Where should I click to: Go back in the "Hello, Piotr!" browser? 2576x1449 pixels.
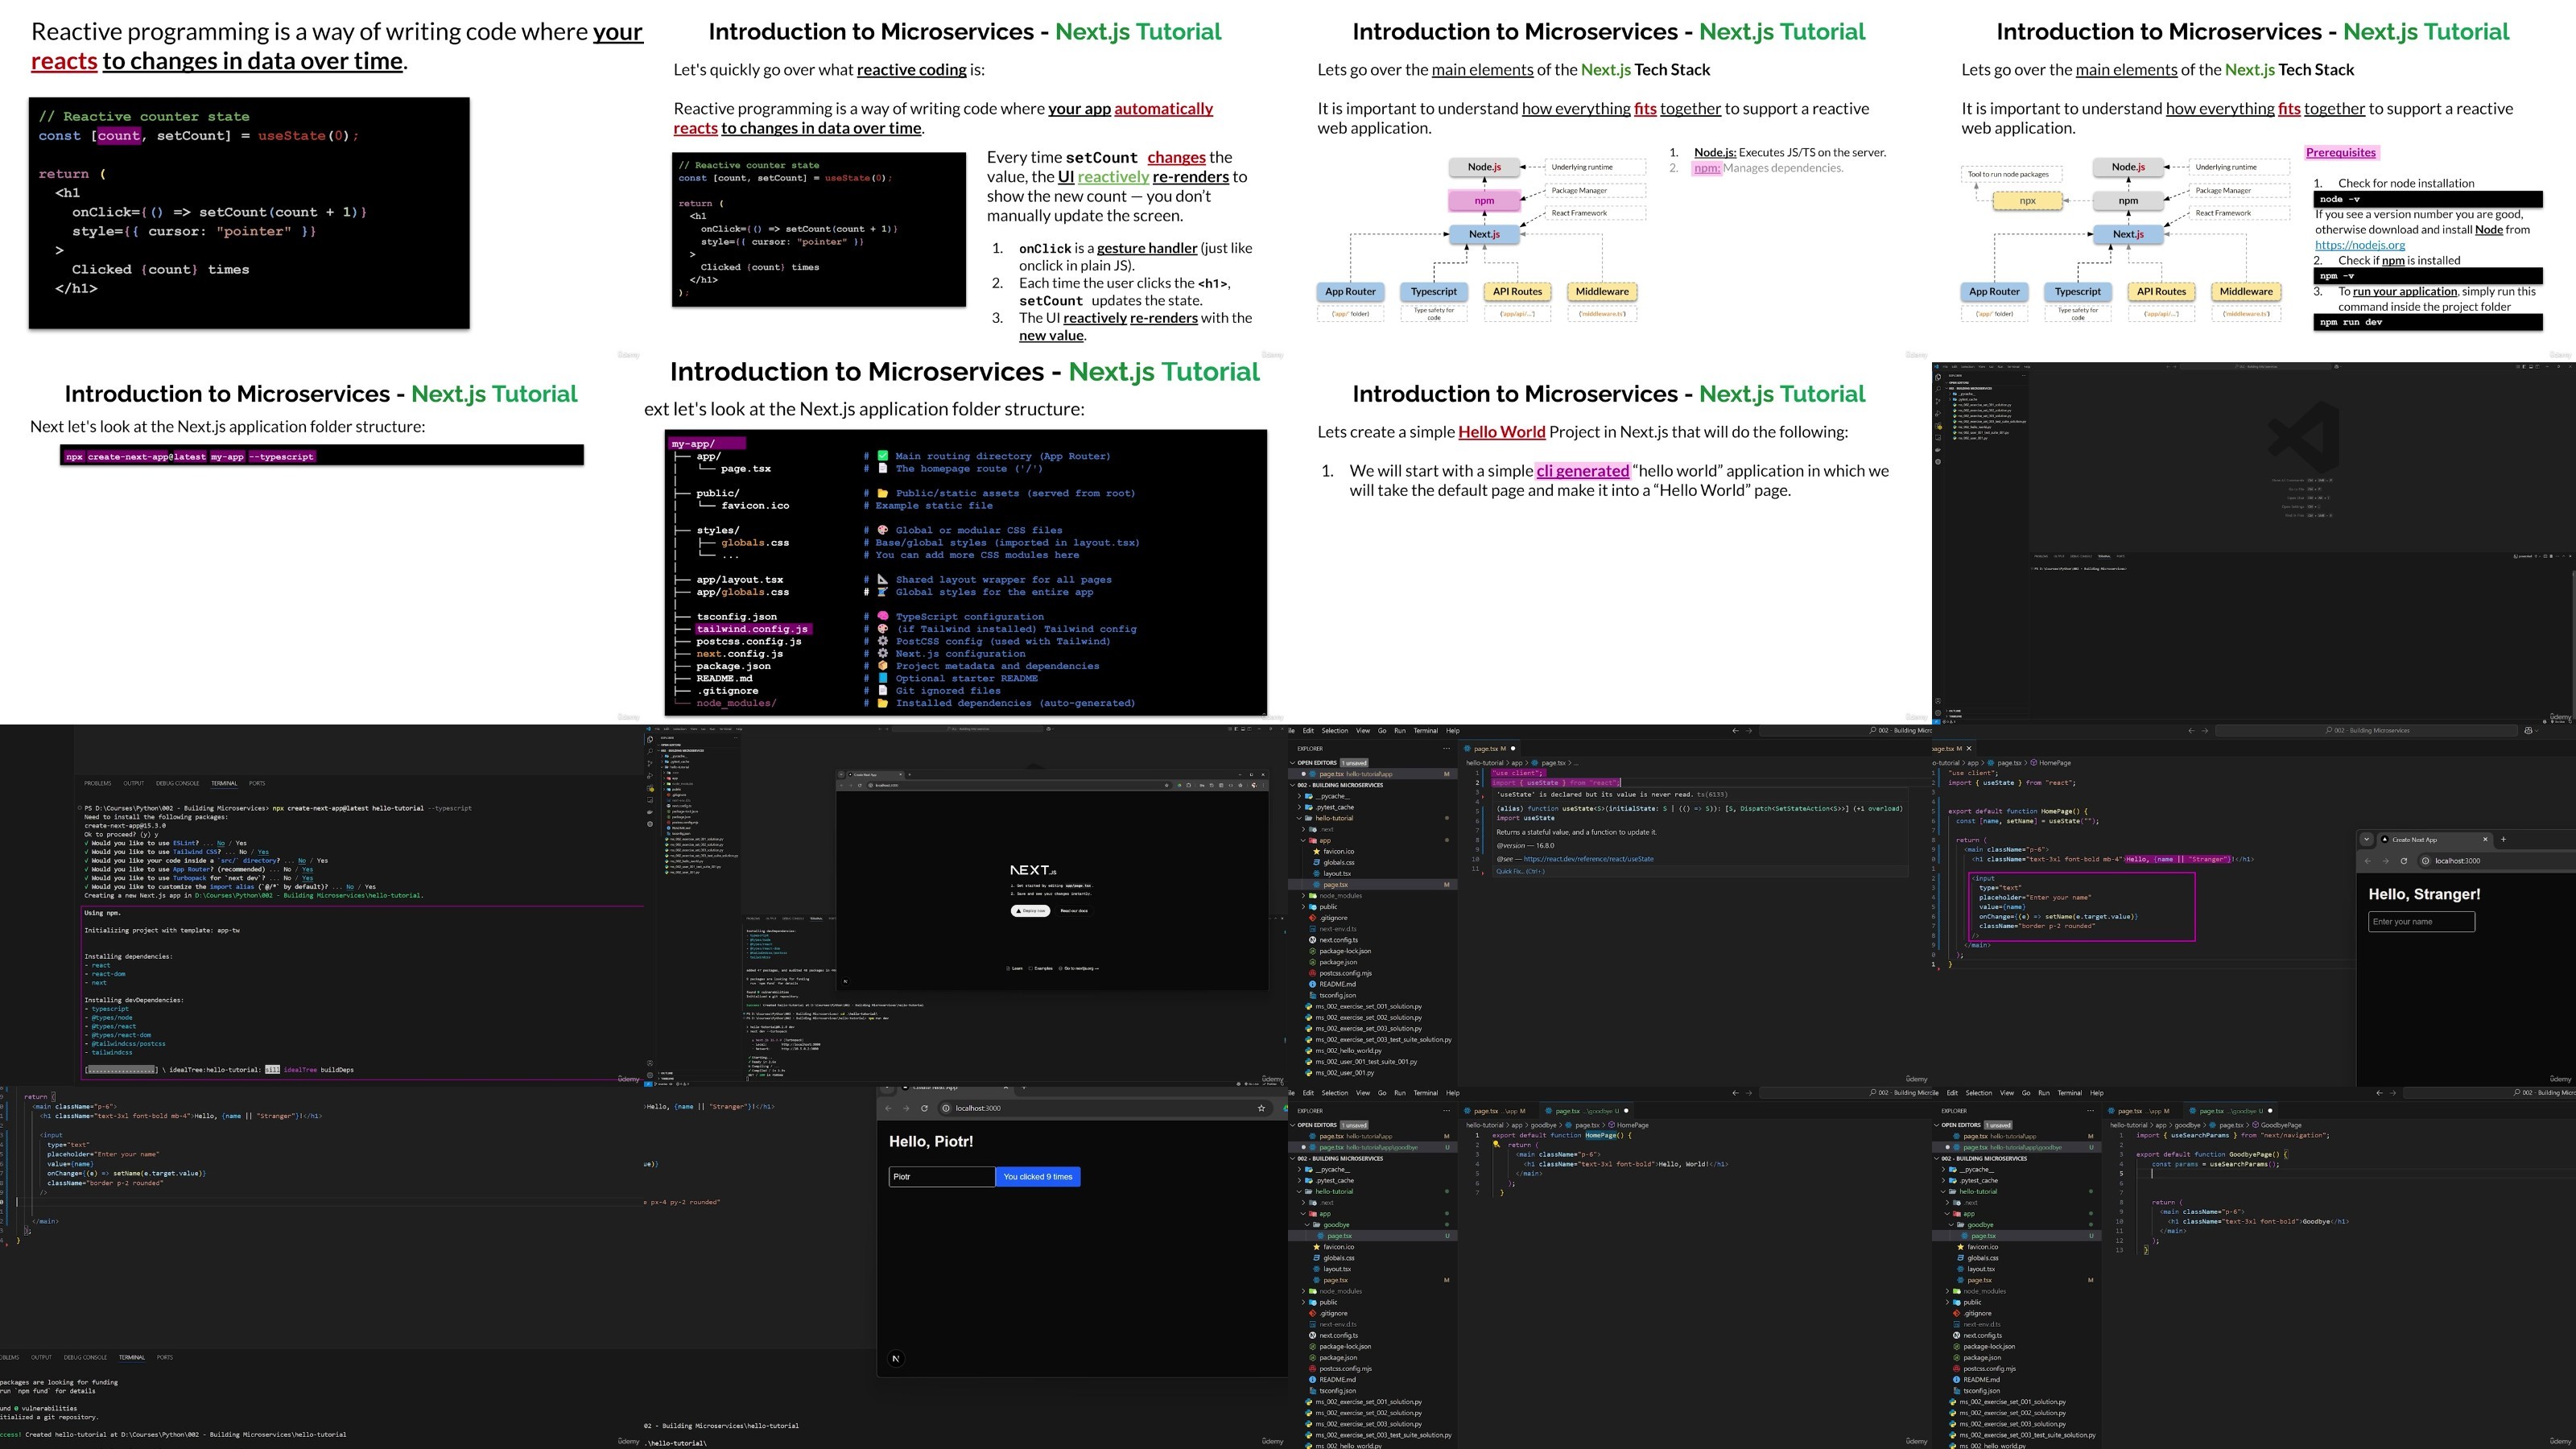tap(888, 1108)
